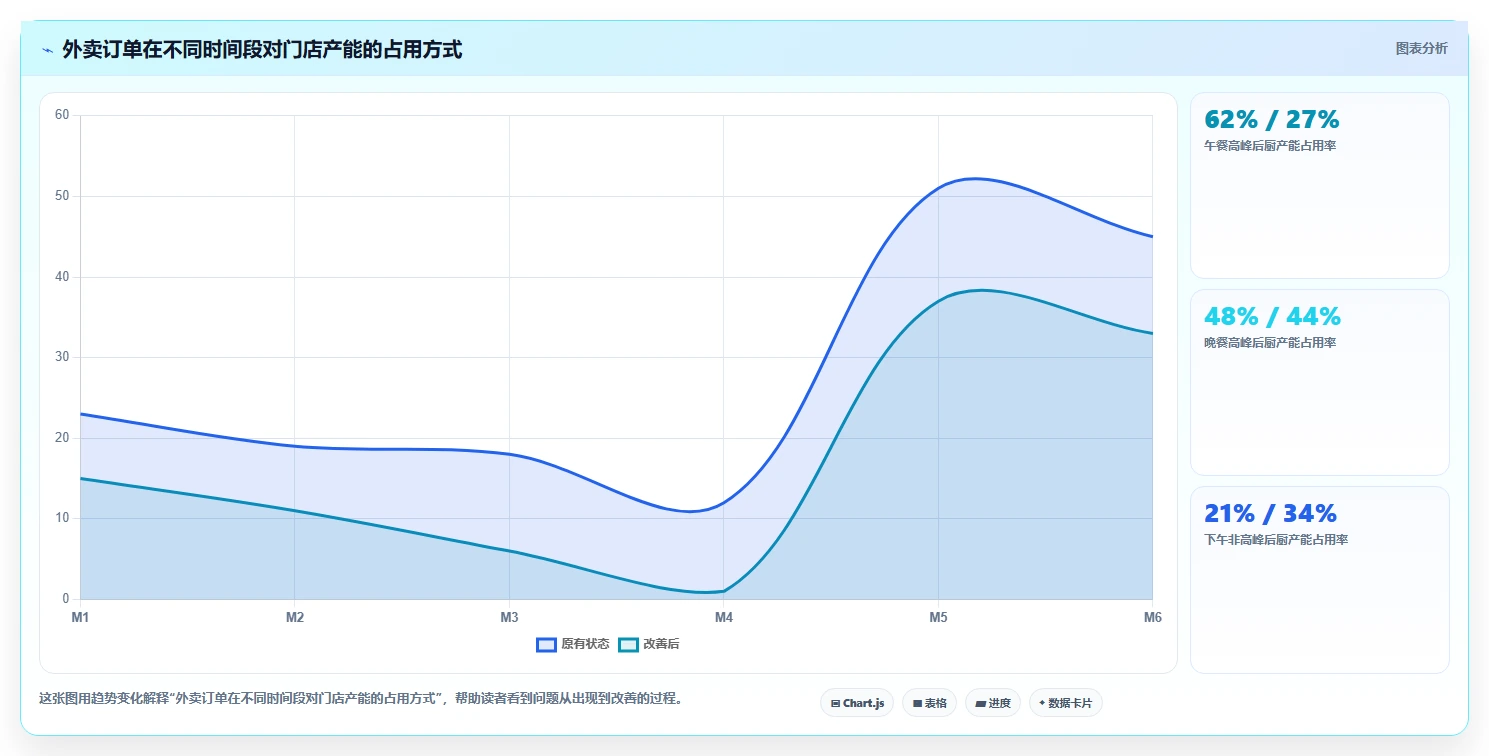Click the M2 x-axis label

point(295,617)
